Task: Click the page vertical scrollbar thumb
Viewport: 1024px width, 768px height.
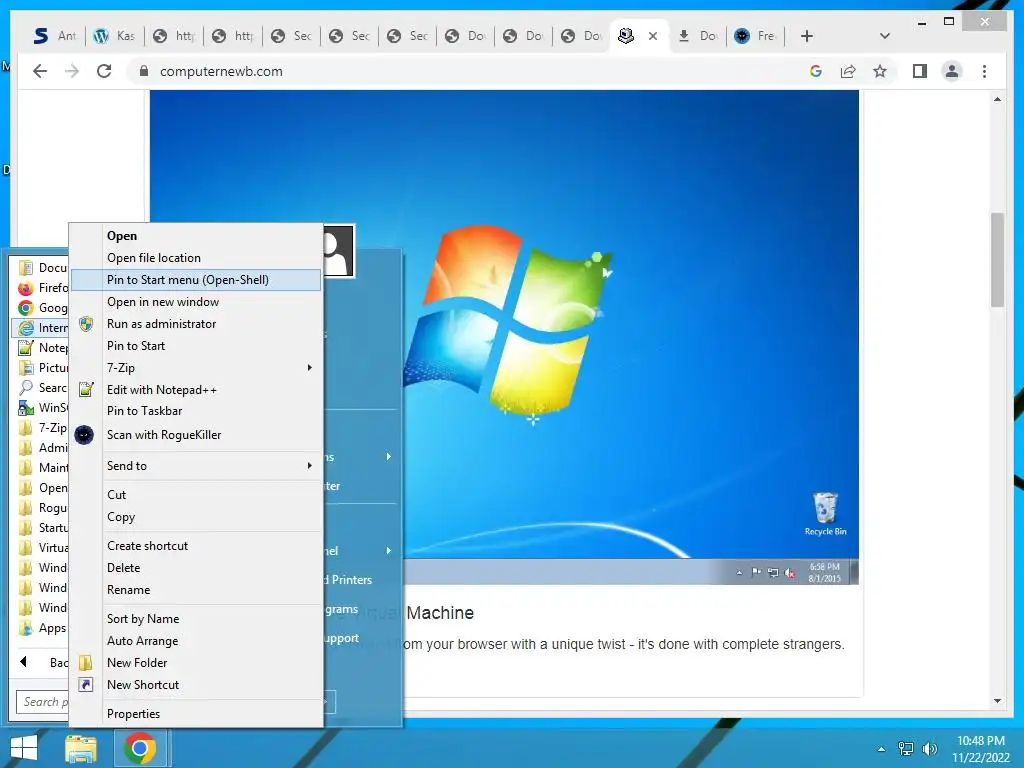Action: click(997, 259)
